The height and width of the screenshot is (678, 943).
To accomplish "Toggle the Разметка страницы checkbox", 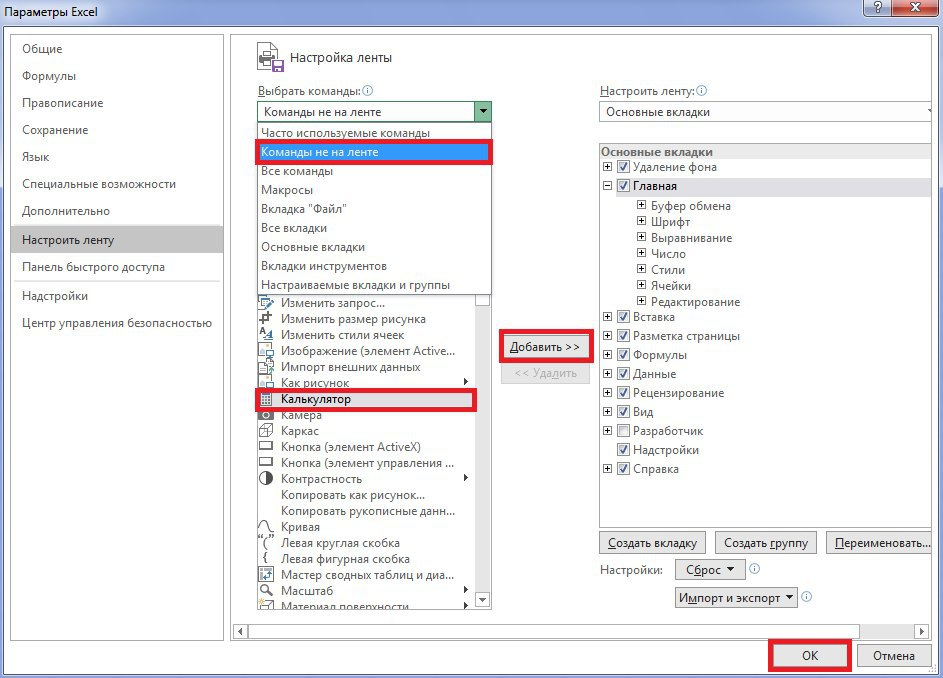I will point(624,336).
